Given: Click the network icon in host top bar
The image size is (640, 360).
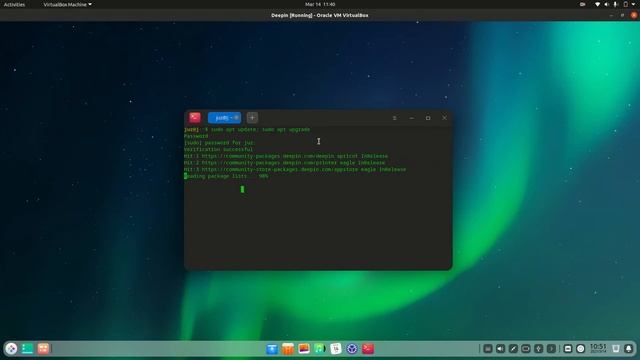Looking at the screenshot, I should 598,4.
